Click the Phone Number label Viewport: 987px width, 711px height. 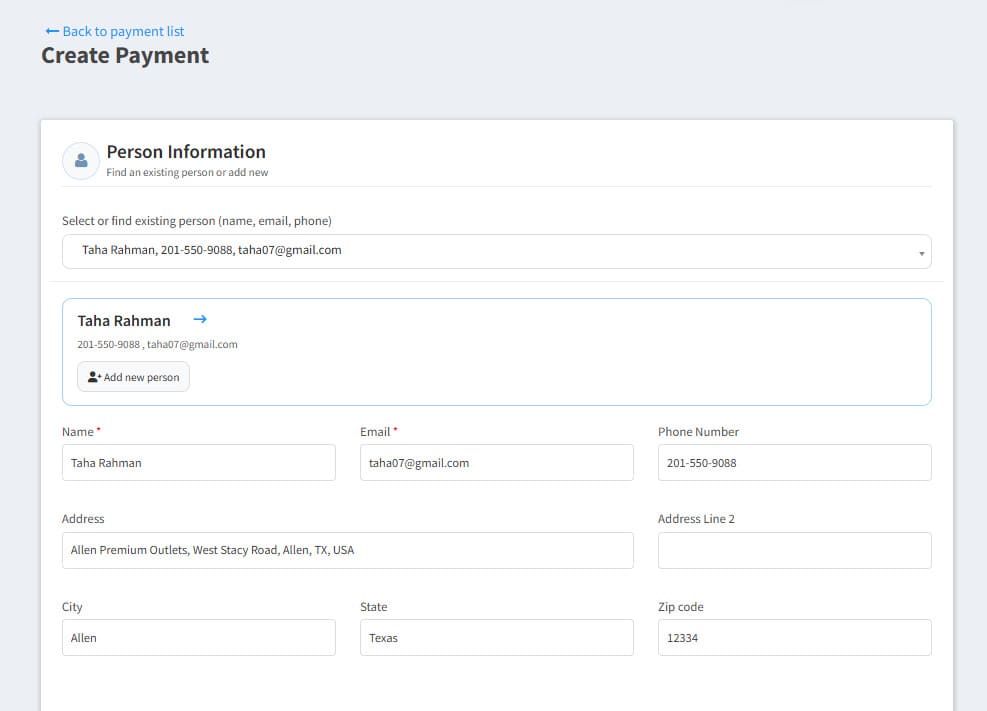point(698,432)
